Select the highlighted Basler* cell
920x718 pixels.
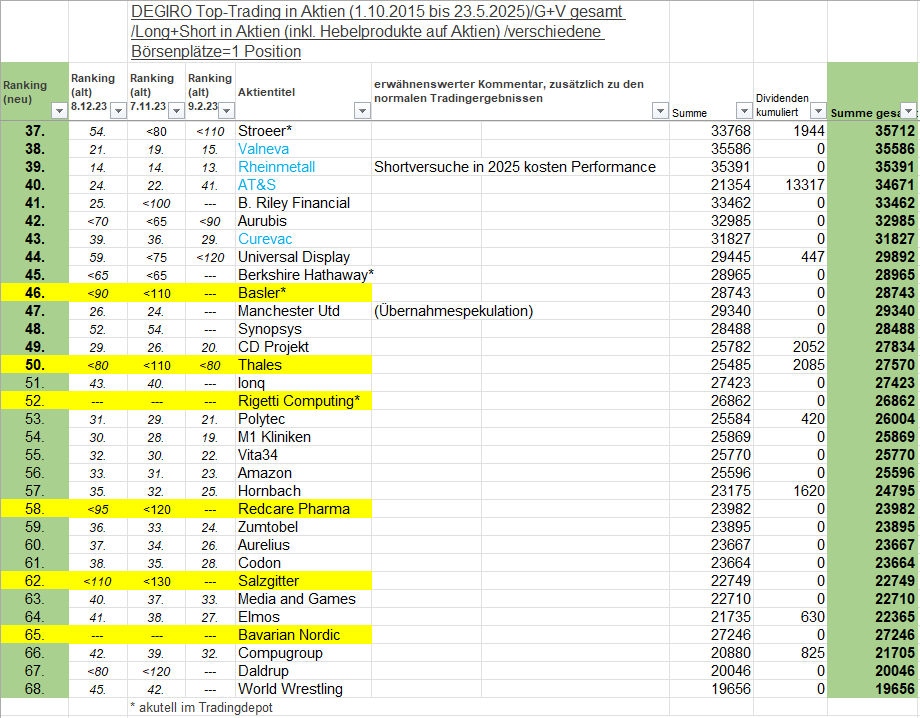303,293
